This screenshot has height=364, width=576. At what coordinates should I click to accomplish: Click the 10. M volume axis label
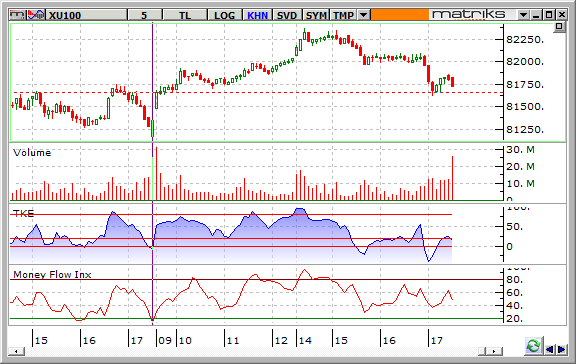tap(521, 184)
